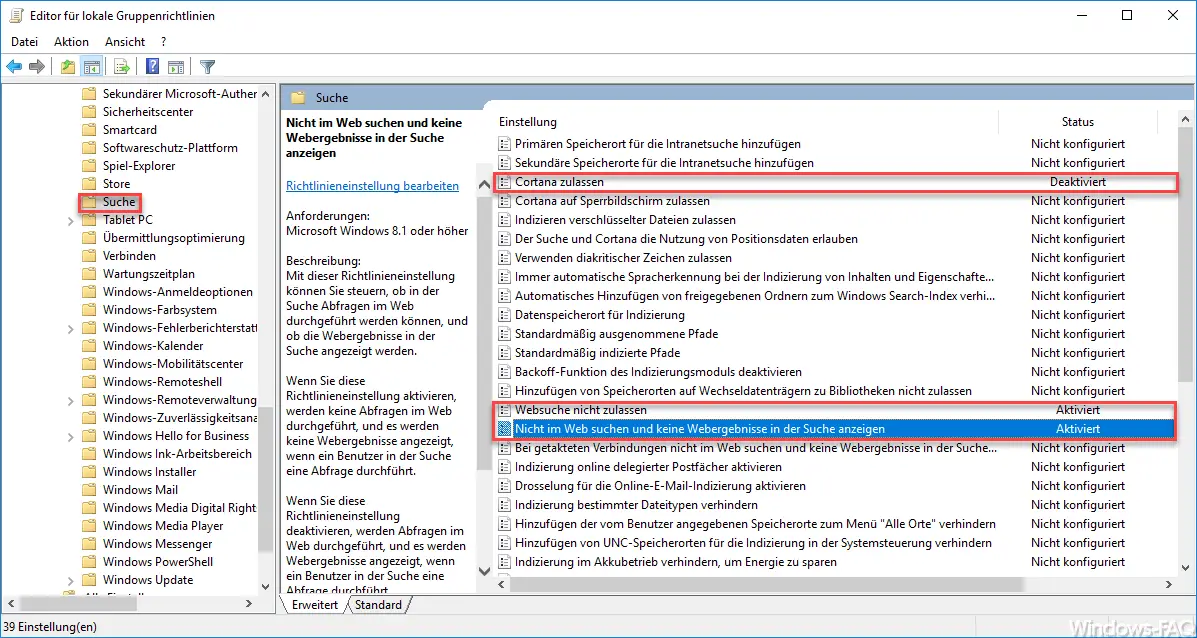Switch to the Erweitert tab
Viewport: 1197px width, 638px height.
[x=315, y=604]
